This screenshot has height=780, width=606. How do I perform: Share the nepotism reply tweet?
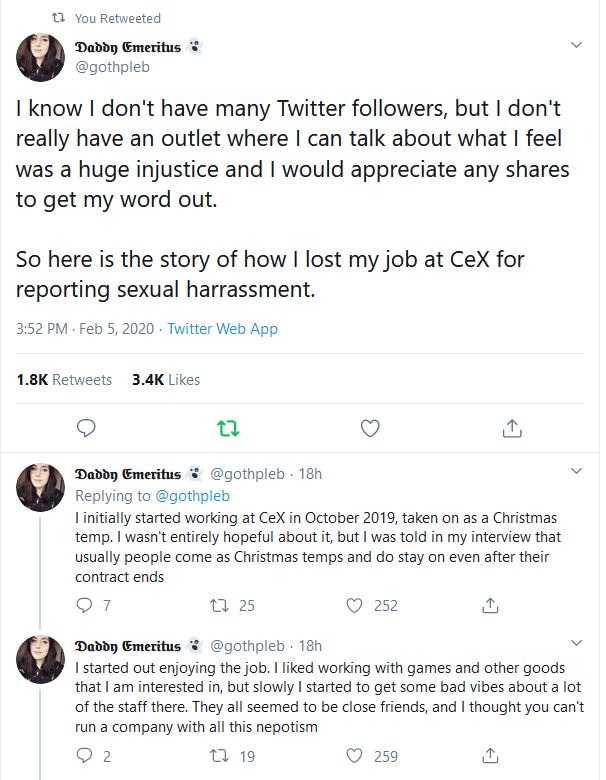pyautogui.click(x=490, y=757)
